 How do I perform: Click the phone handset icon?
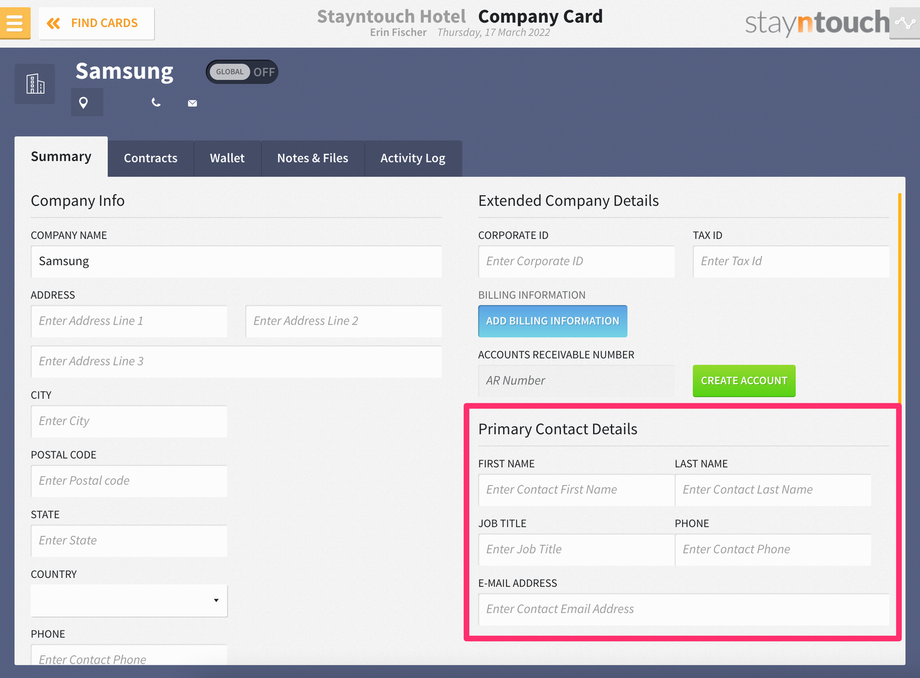[x=155, y=103]
